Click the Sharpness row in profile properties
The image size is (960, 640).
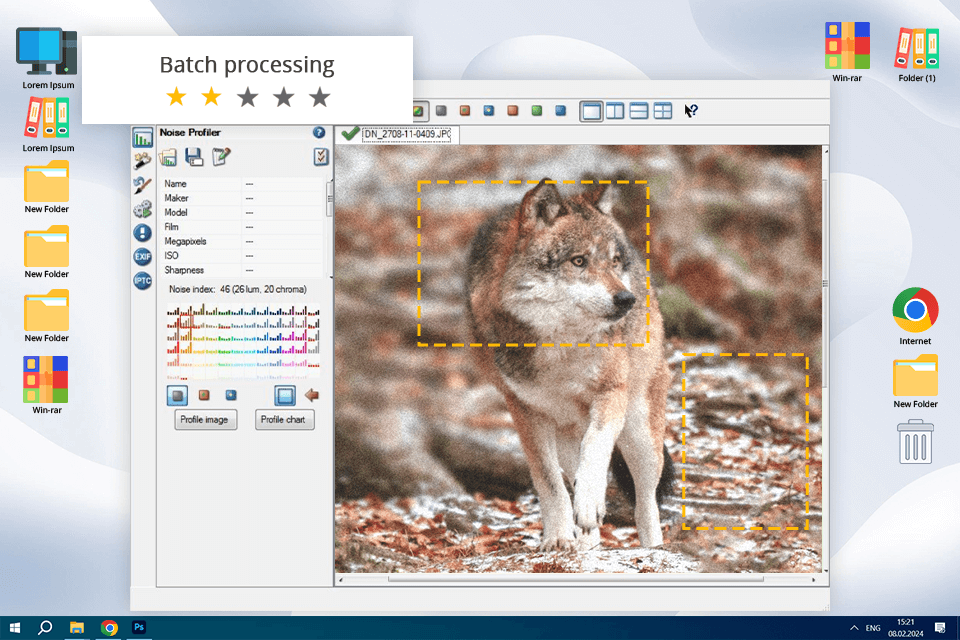coord(242,270)
